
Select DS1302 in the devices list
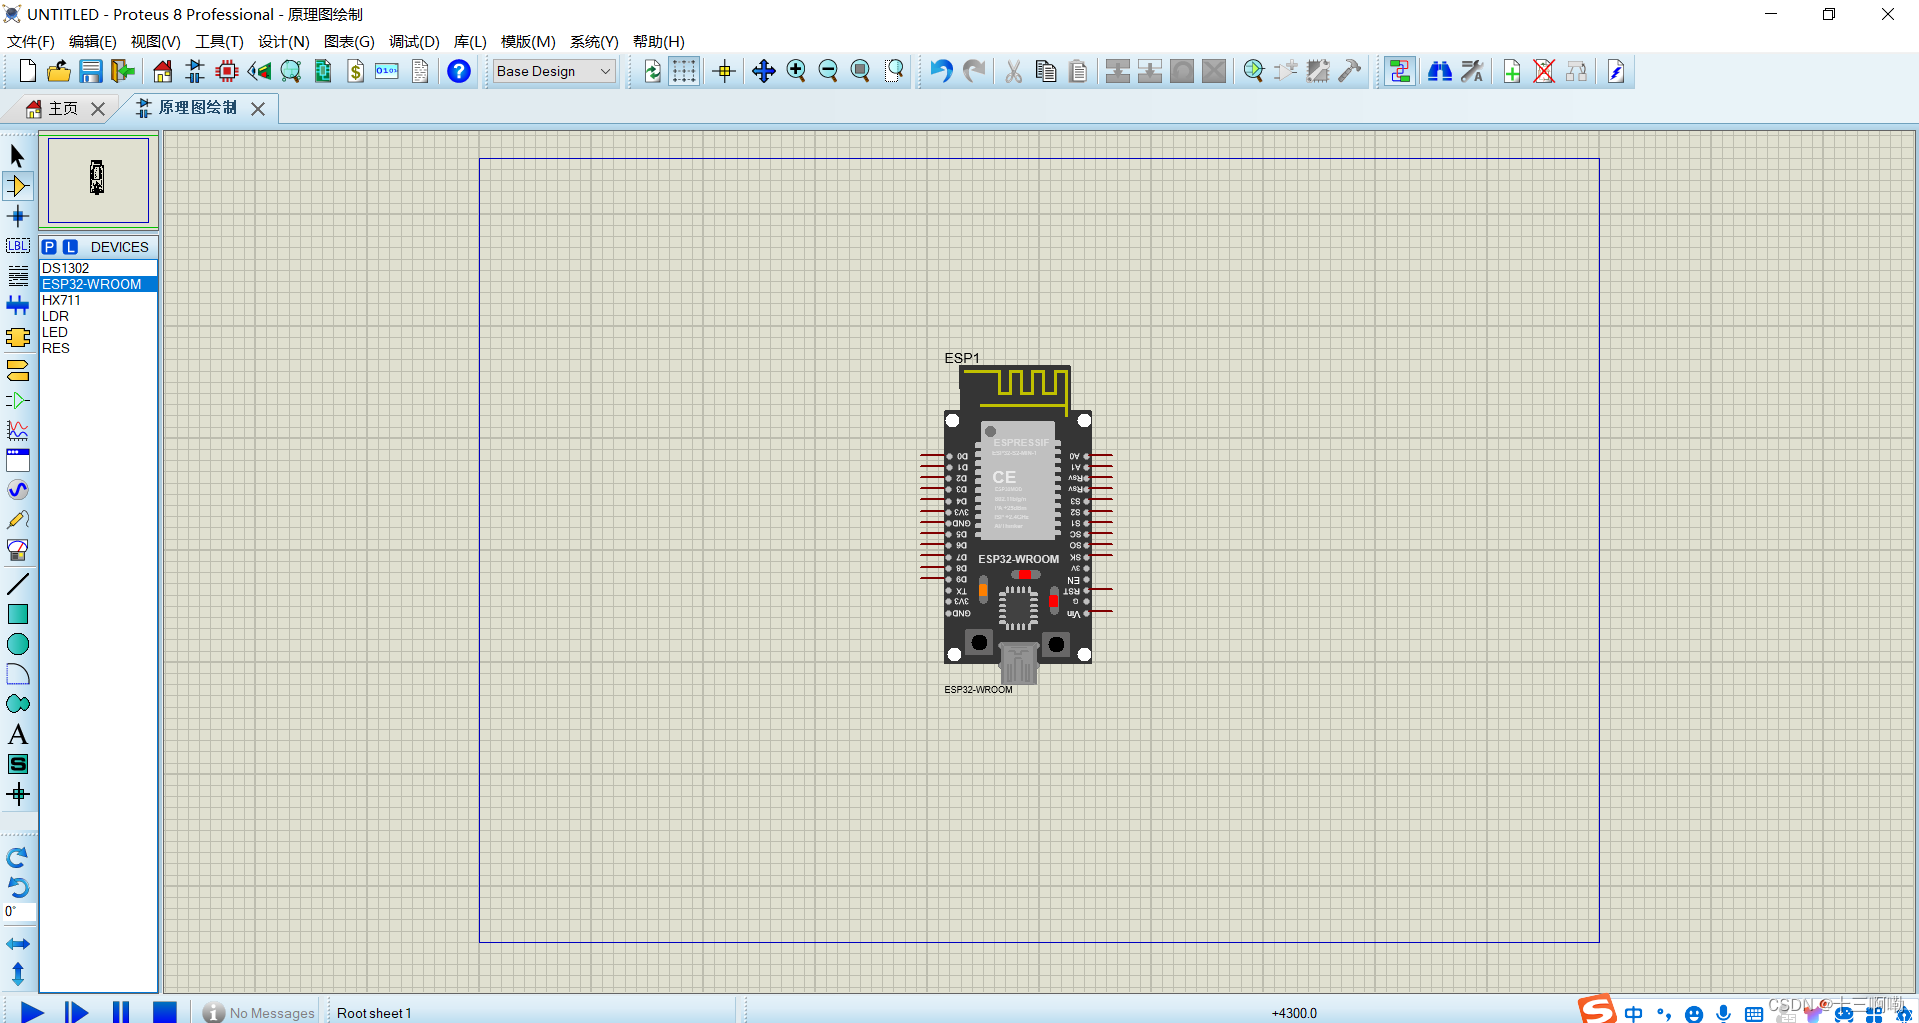point(98,268)
